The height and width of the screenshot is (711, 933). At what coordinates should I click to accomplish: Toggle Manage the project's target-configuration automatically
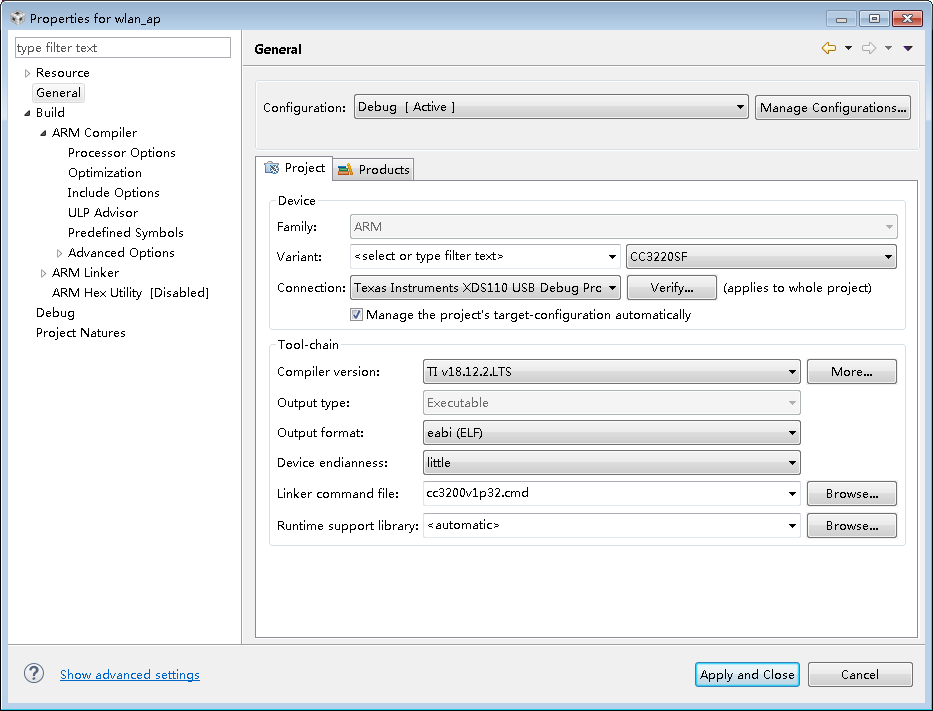pyautogui.click(x=357, y=315)
